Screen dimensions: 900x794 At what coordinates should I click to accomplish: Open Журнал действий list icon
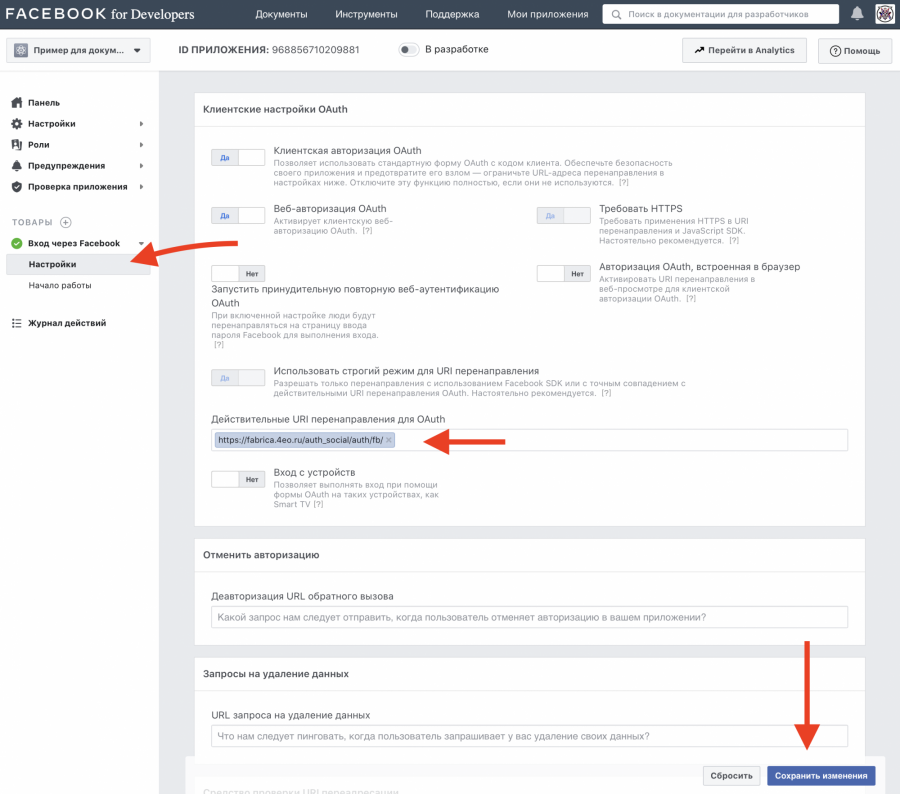point(17,323)
